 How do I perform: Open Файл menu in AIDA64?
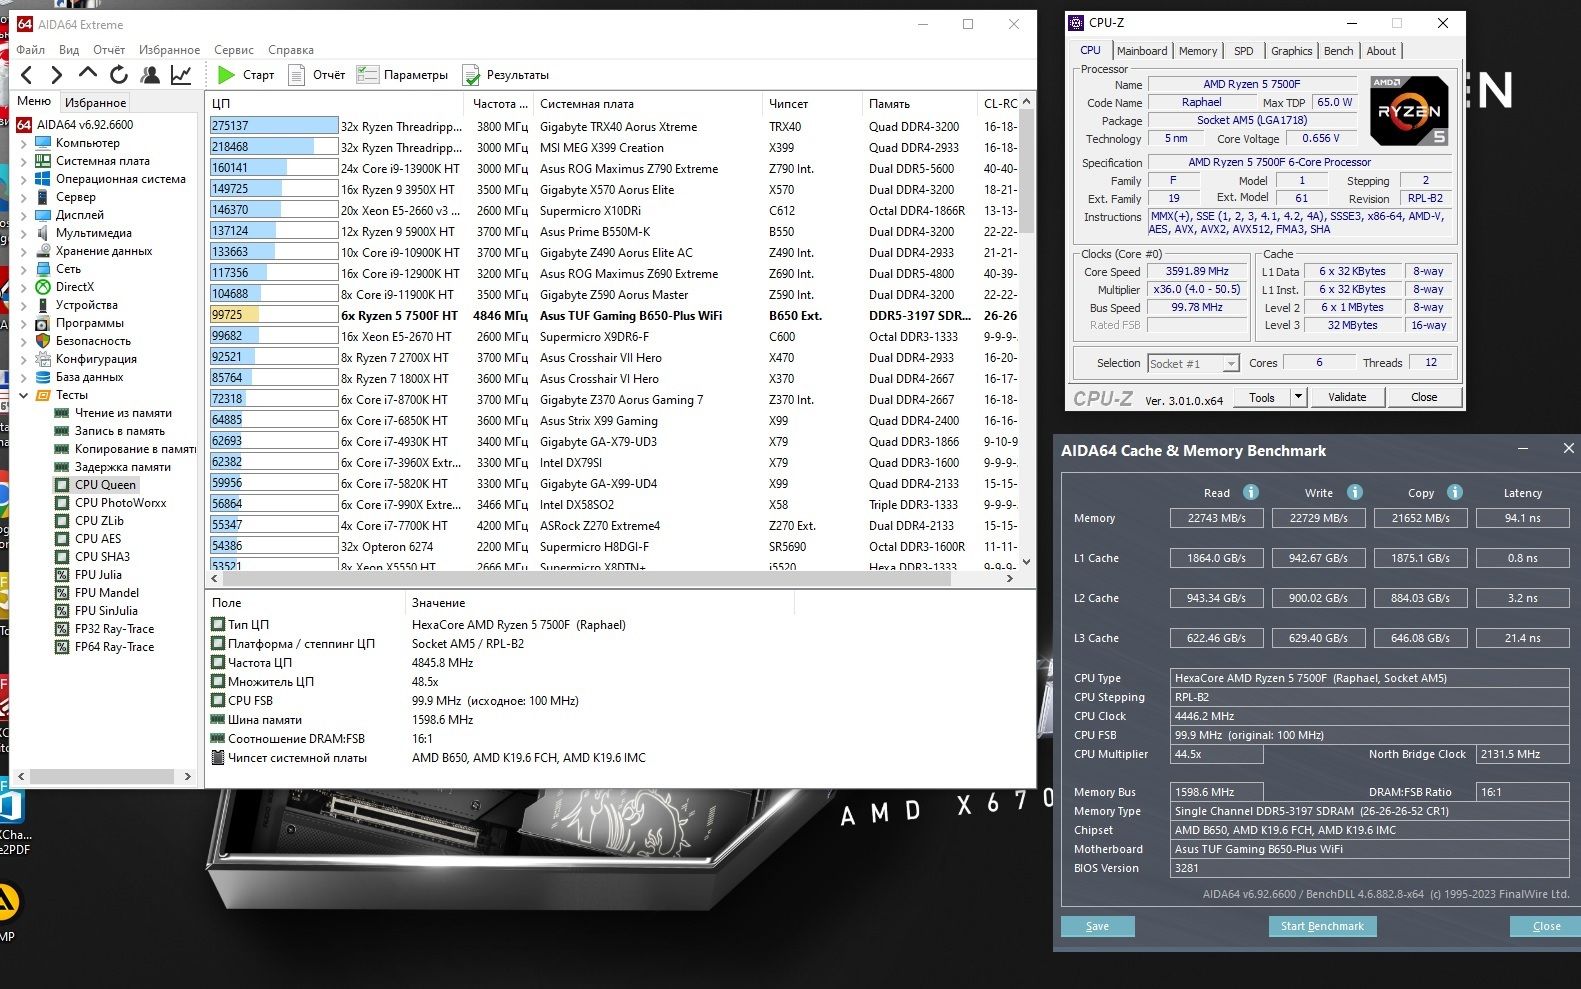(x=30, y=50)
